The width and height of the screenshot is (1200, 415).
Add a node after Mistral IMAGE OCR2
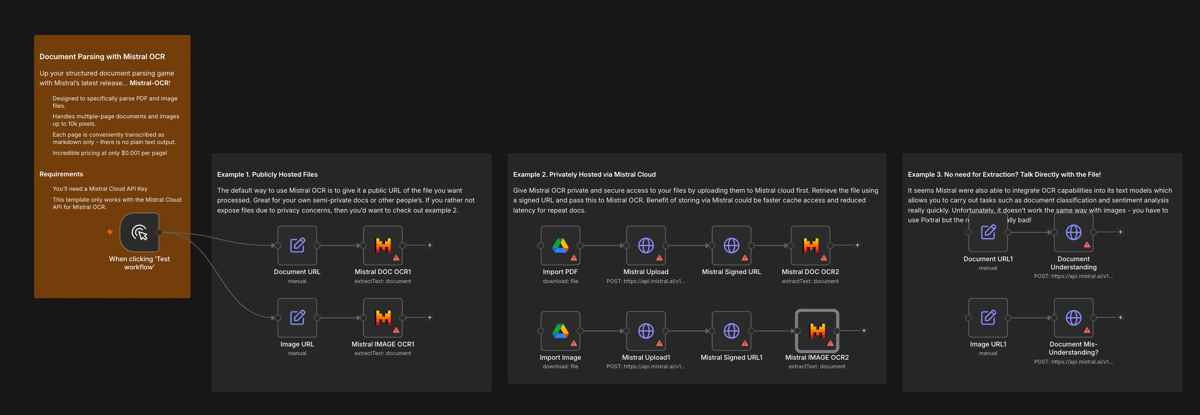point(864,331)
